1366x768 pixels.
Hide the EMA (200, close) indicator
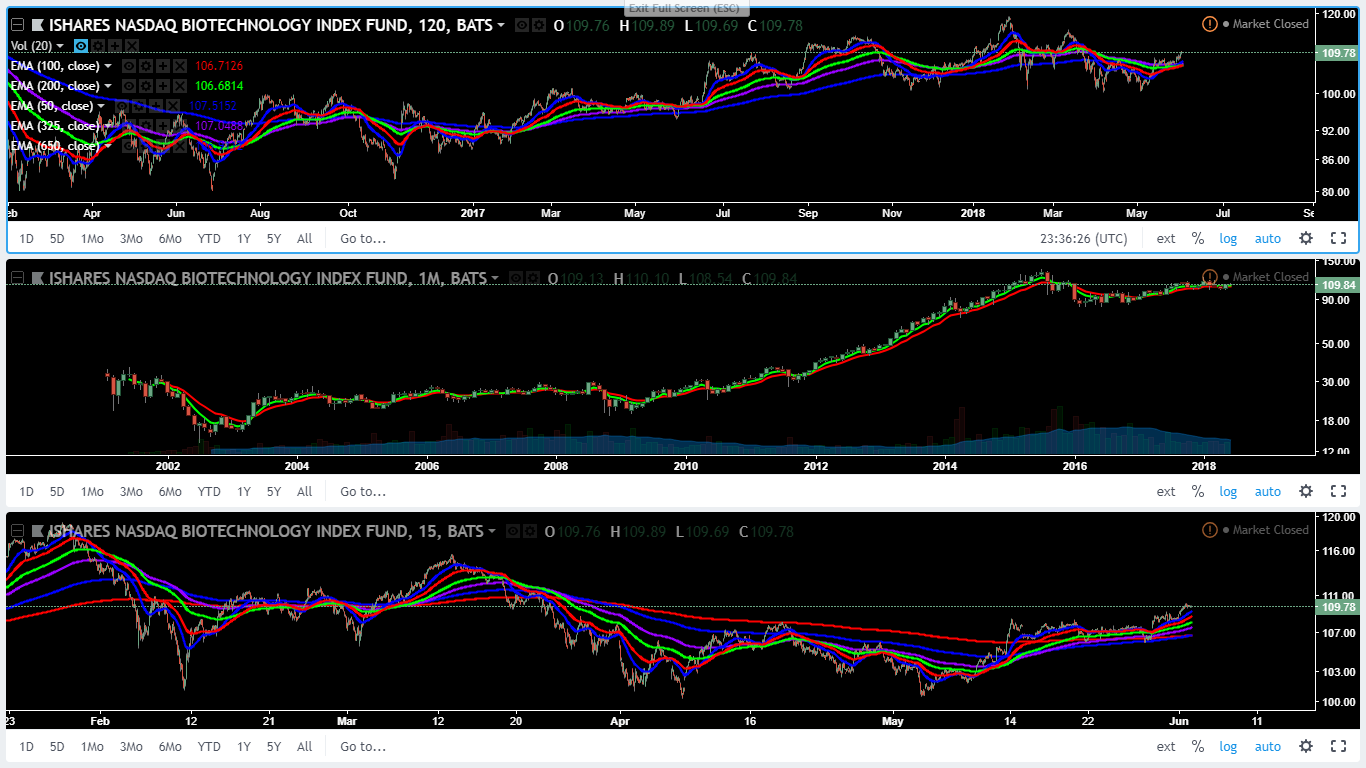click(x=128, y=86)
